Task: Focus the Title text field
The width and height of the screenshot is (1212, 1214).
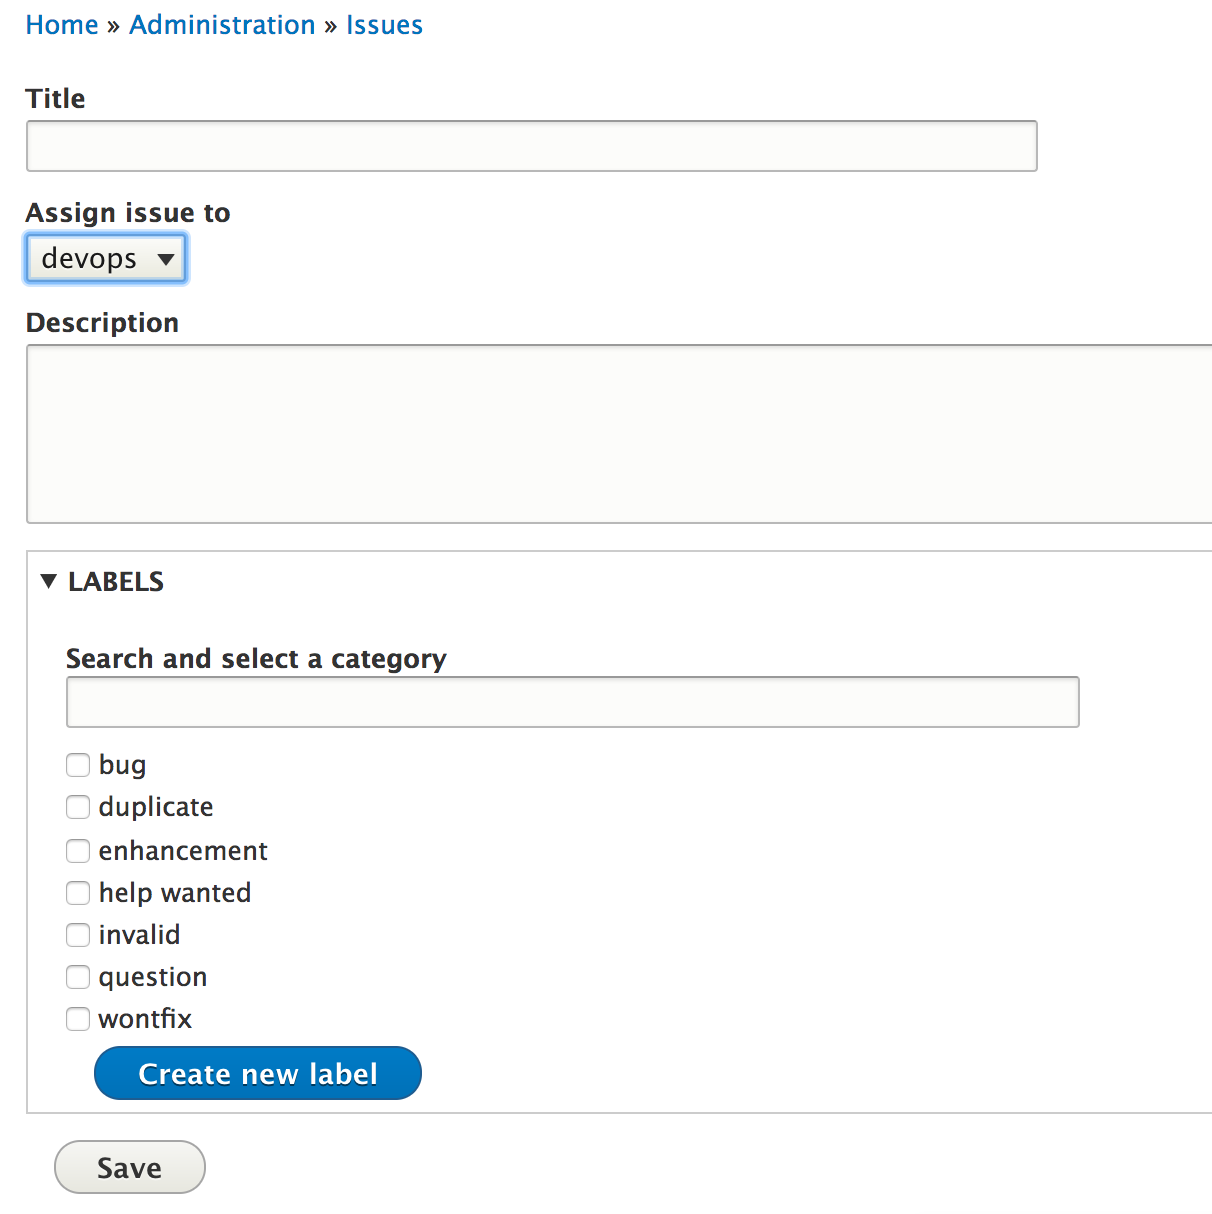Action: 532,146
